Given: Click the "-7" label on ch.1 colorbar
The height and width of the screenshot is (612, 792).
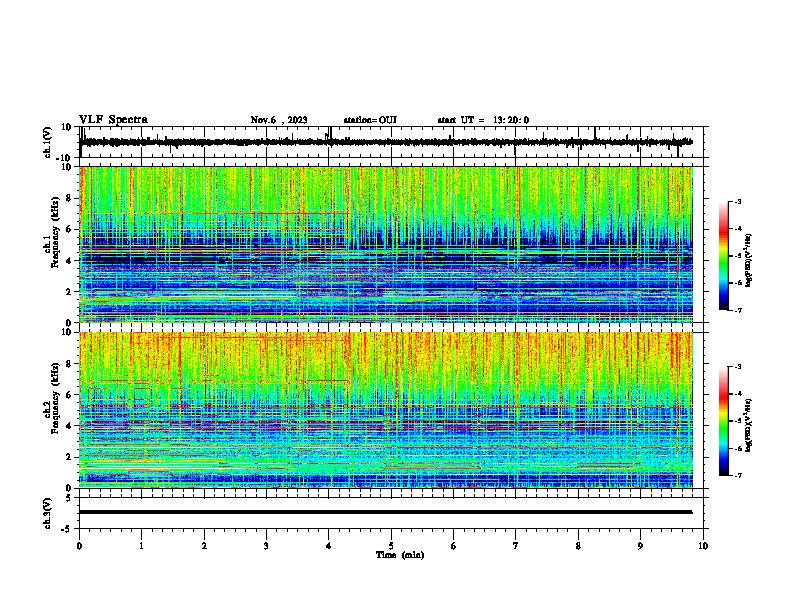Looking at the screenshot, I should coord(738,310).
